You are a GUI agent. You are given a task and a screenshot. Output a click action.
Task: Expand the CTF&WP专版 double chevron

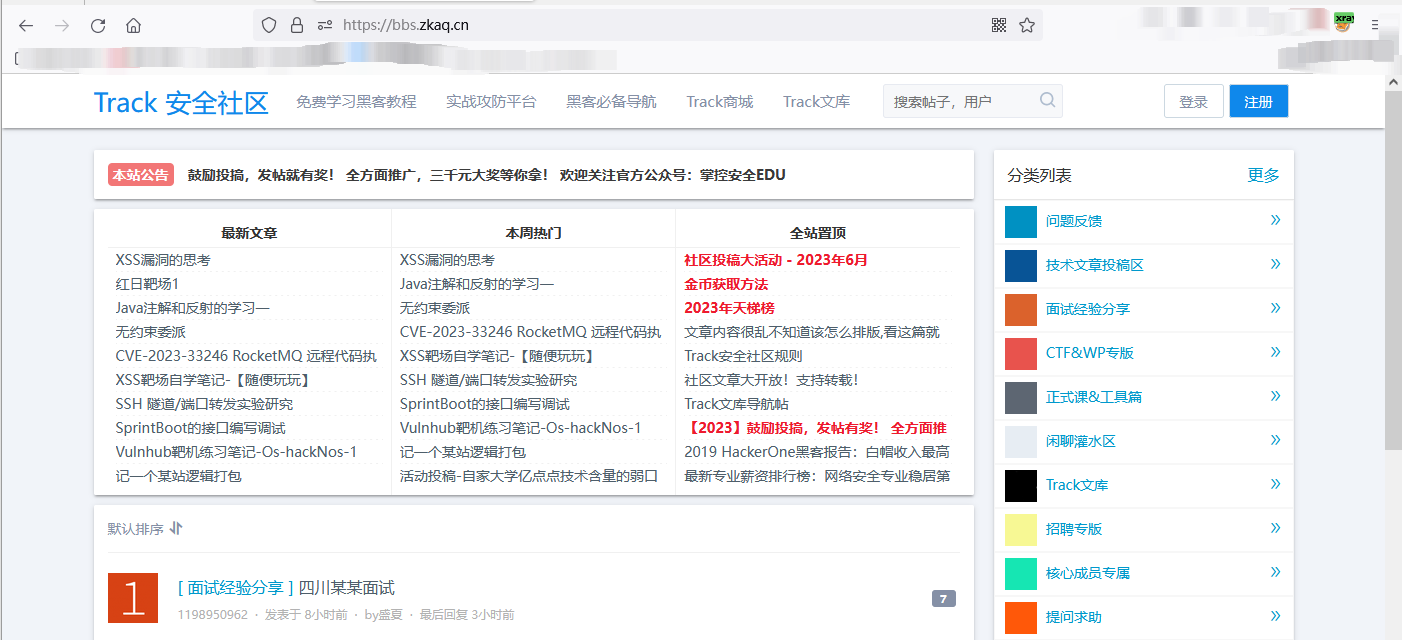click(x=1275, y=352)
